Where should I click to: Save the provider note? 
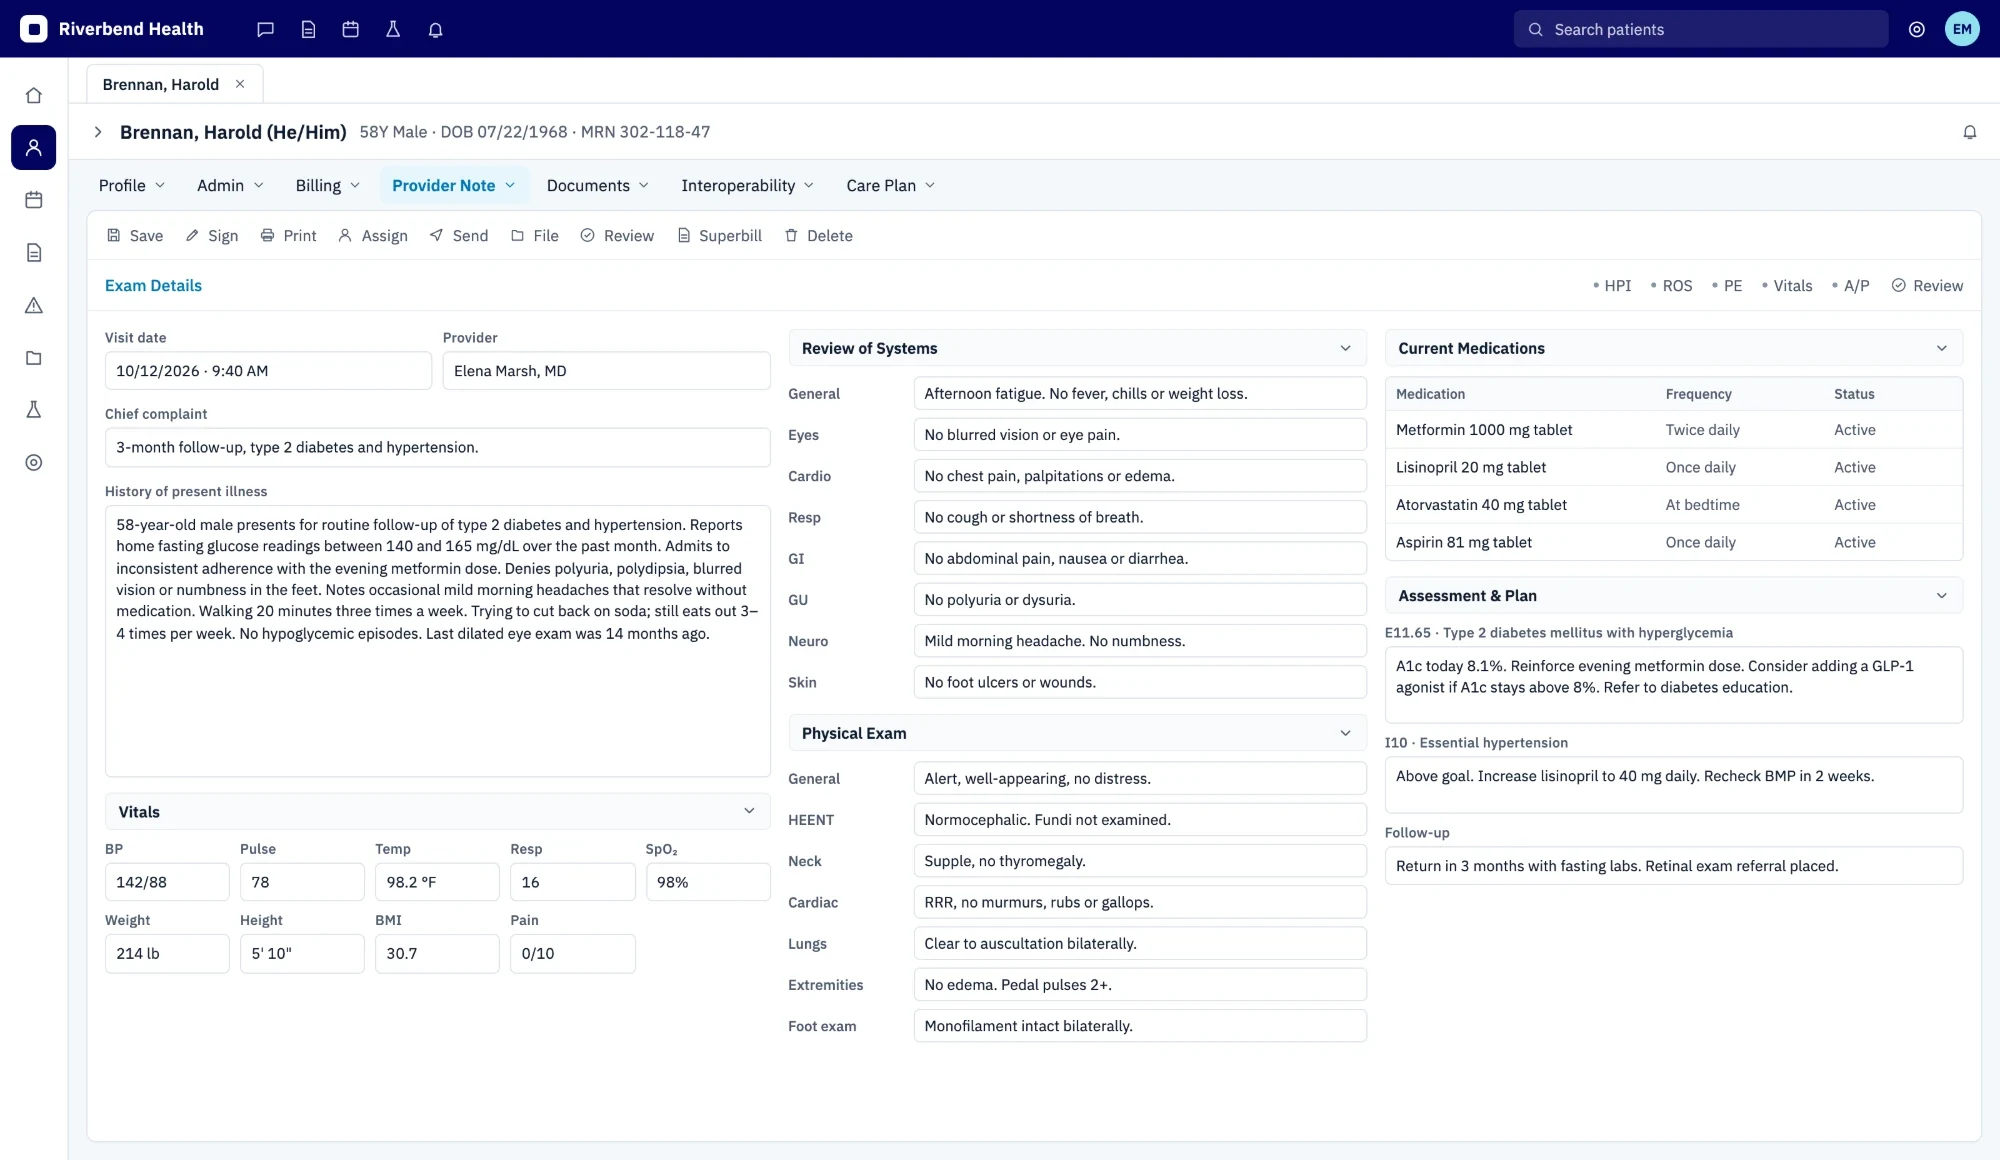[x=135, y=236]
